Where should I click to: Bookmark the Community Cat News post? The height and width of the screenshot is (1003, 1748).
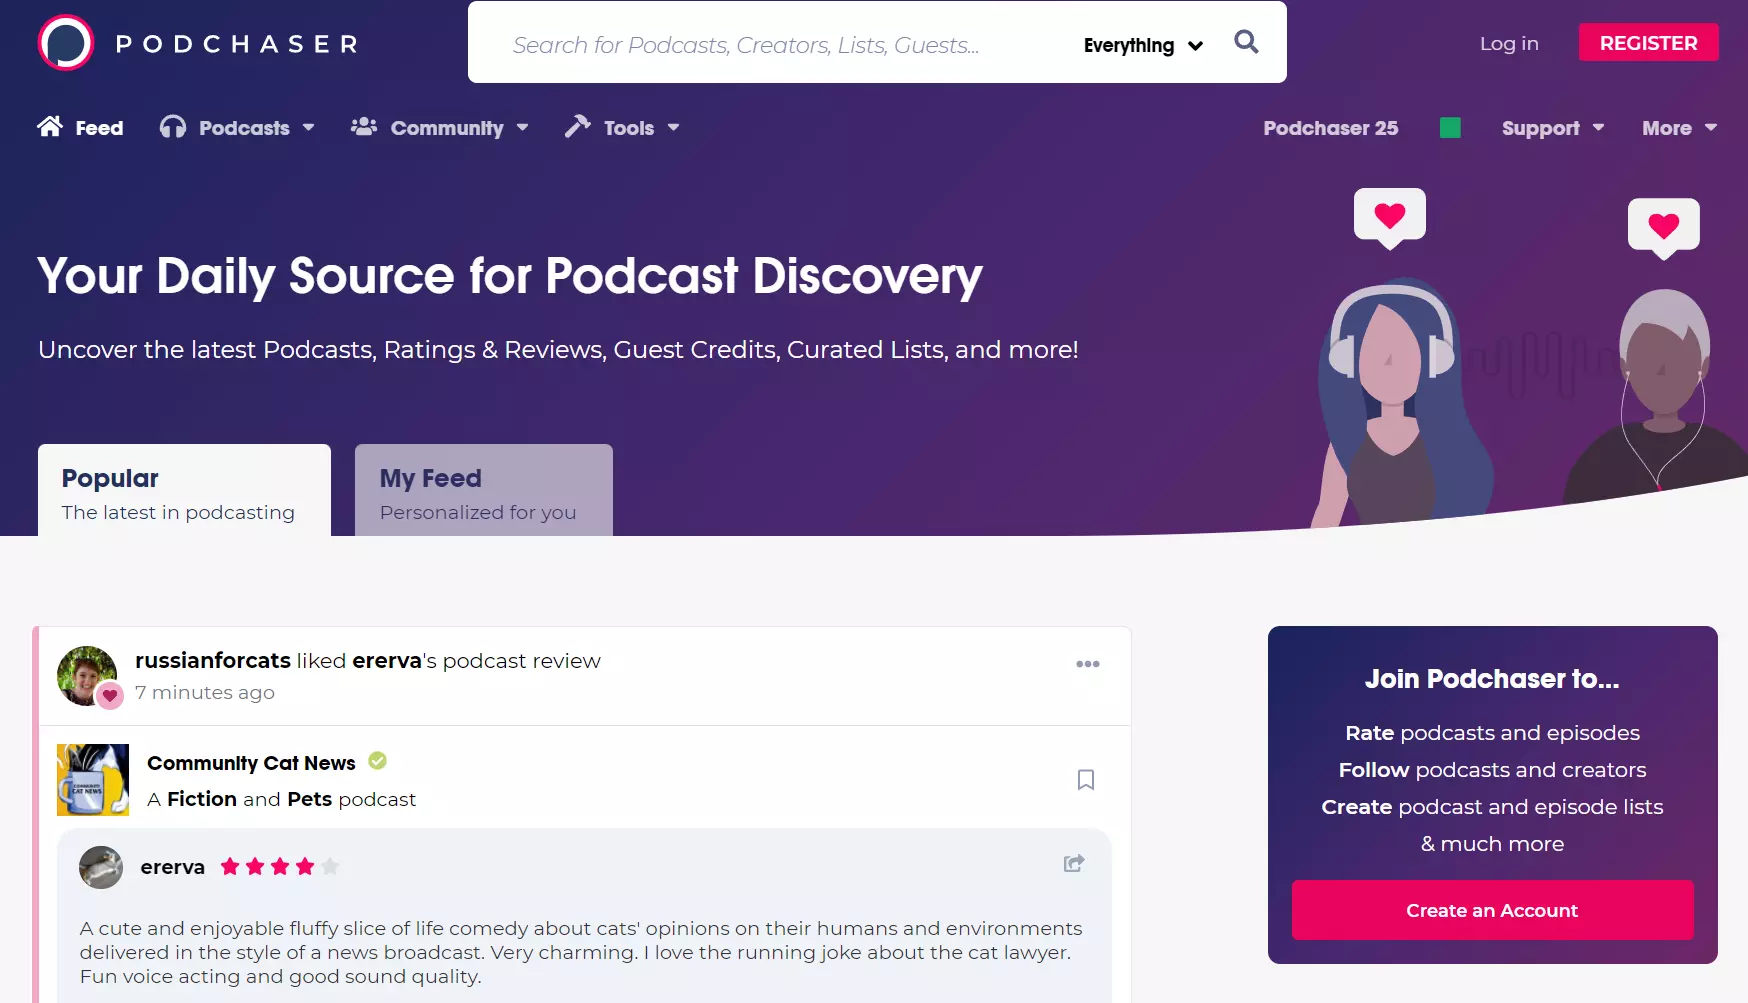click(1086, 779)
